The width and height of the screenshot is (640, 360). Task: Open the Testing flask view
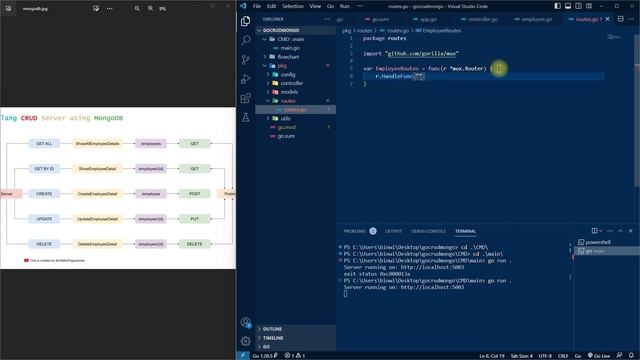click(x=245, y=117)
